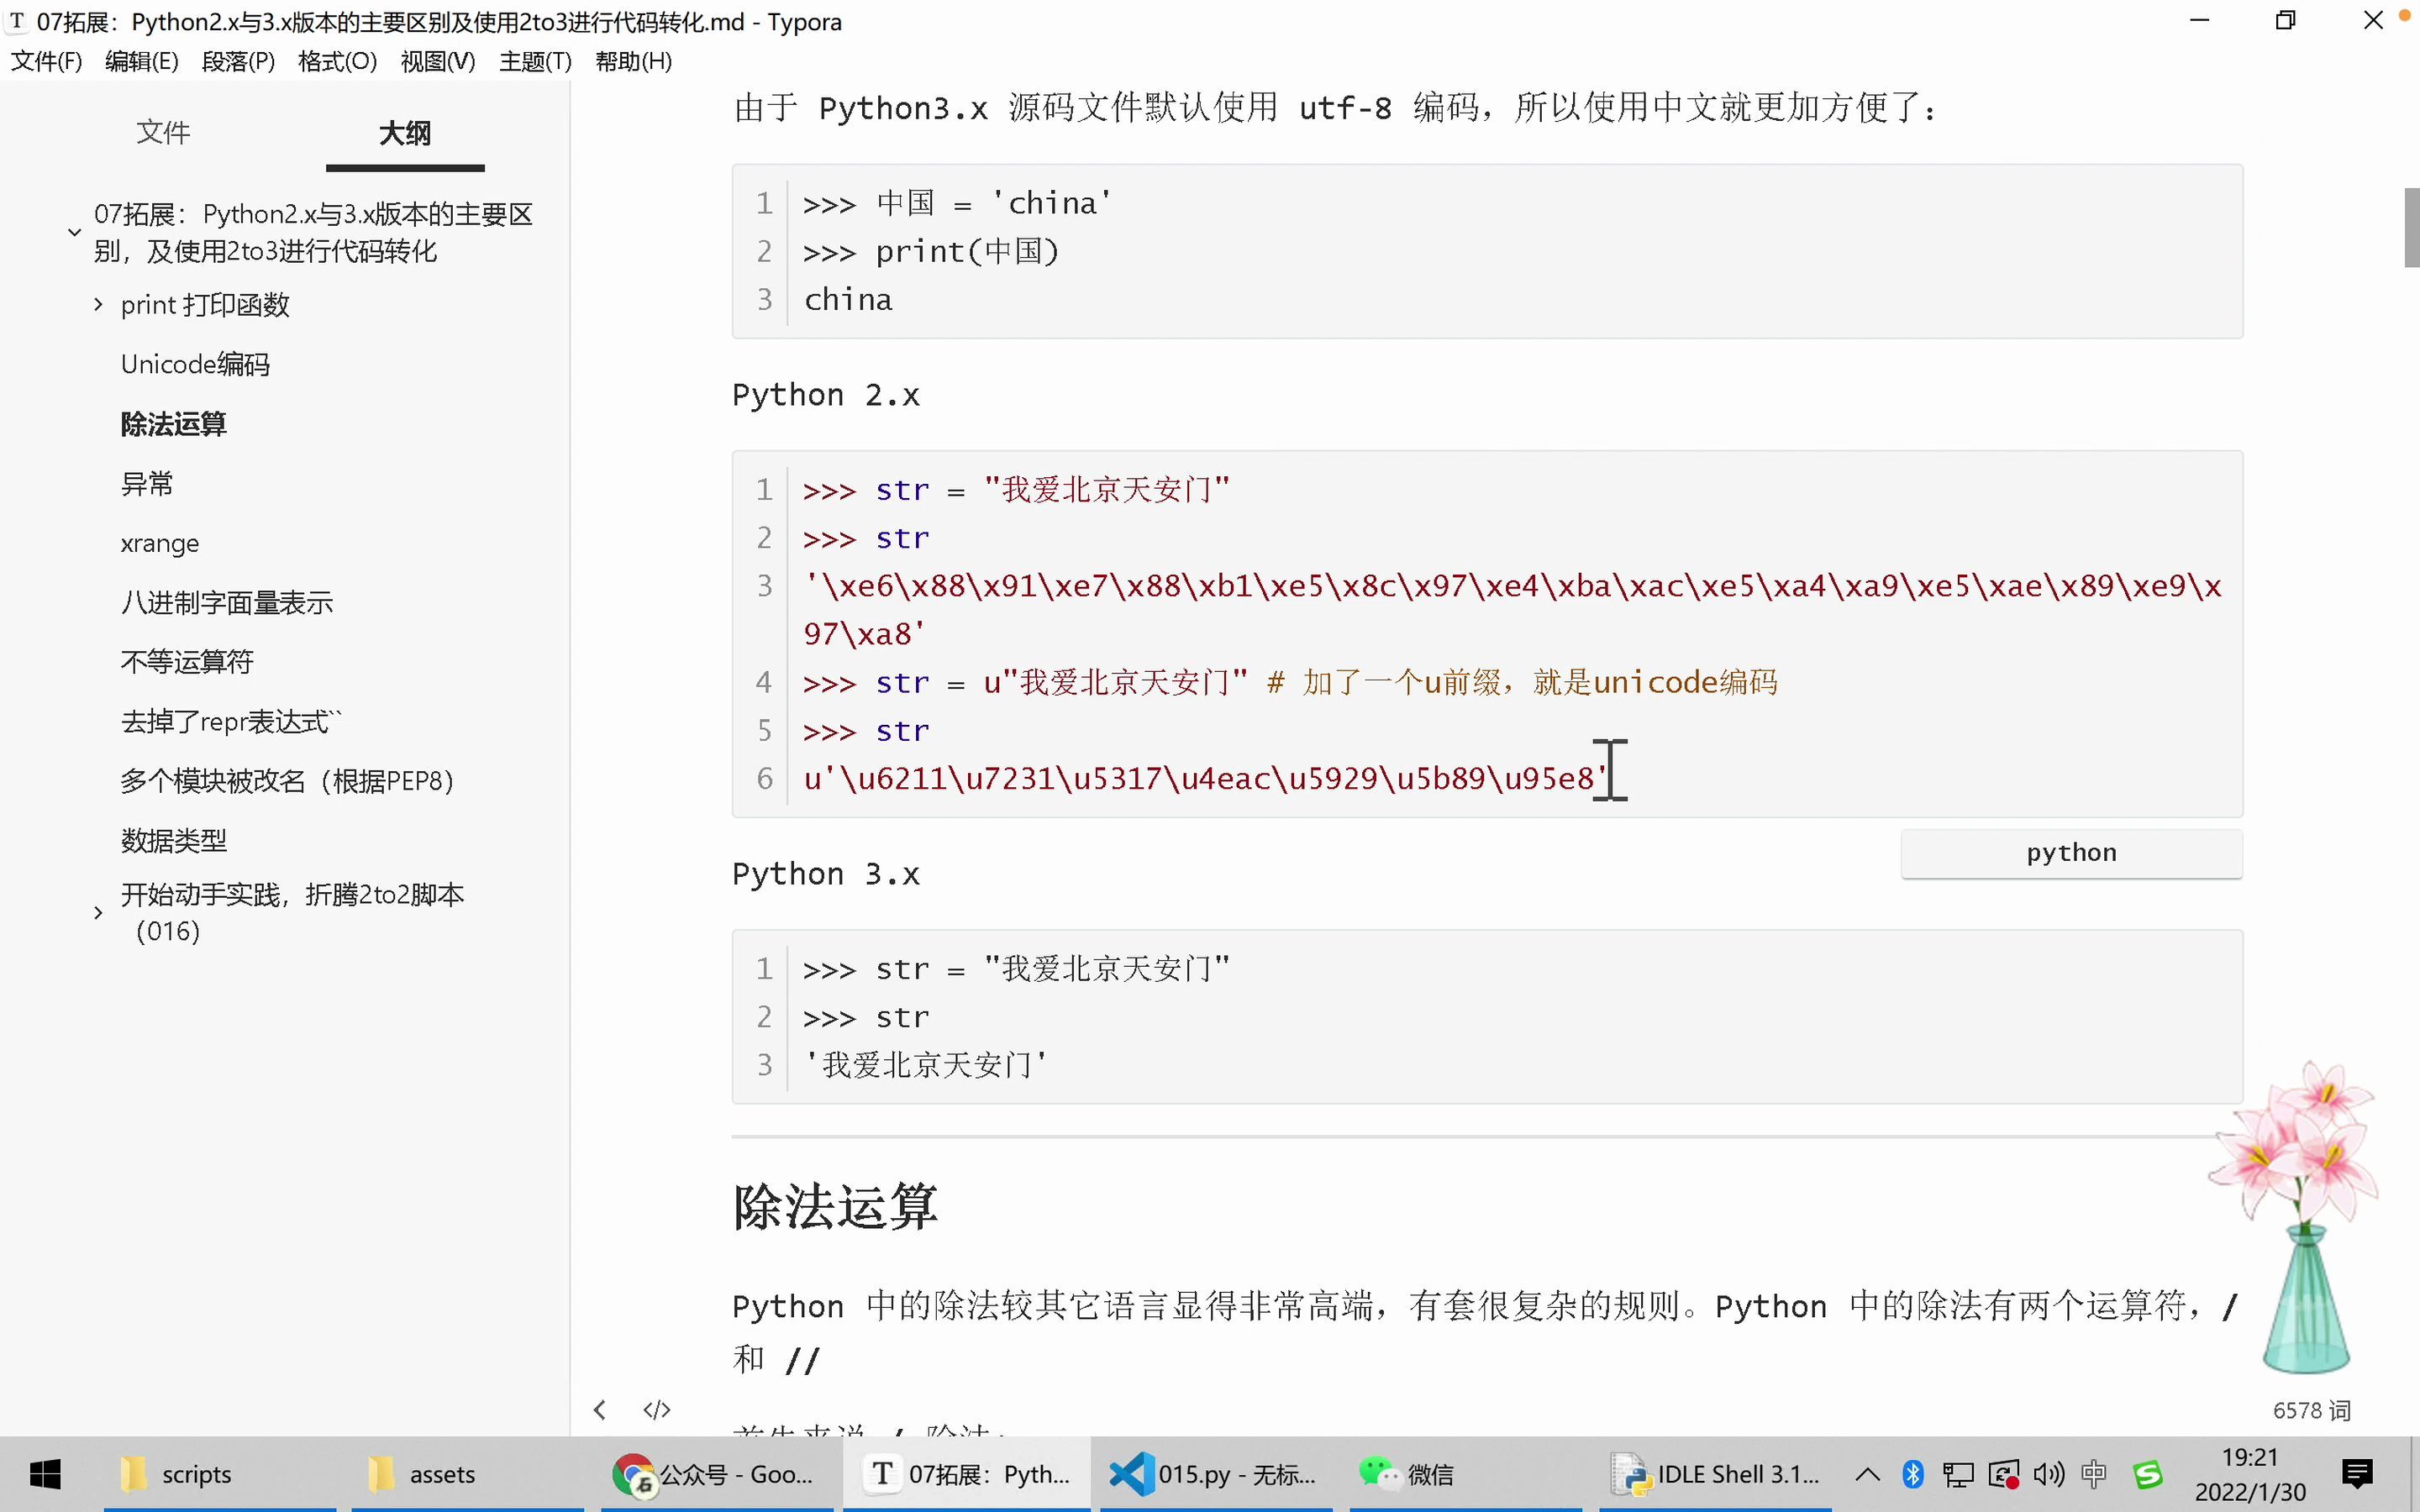This screenshot has height=1512, width=2420.
Task: Edit the python code language field
Action: pyautogui.click(x=2071, y=853)
